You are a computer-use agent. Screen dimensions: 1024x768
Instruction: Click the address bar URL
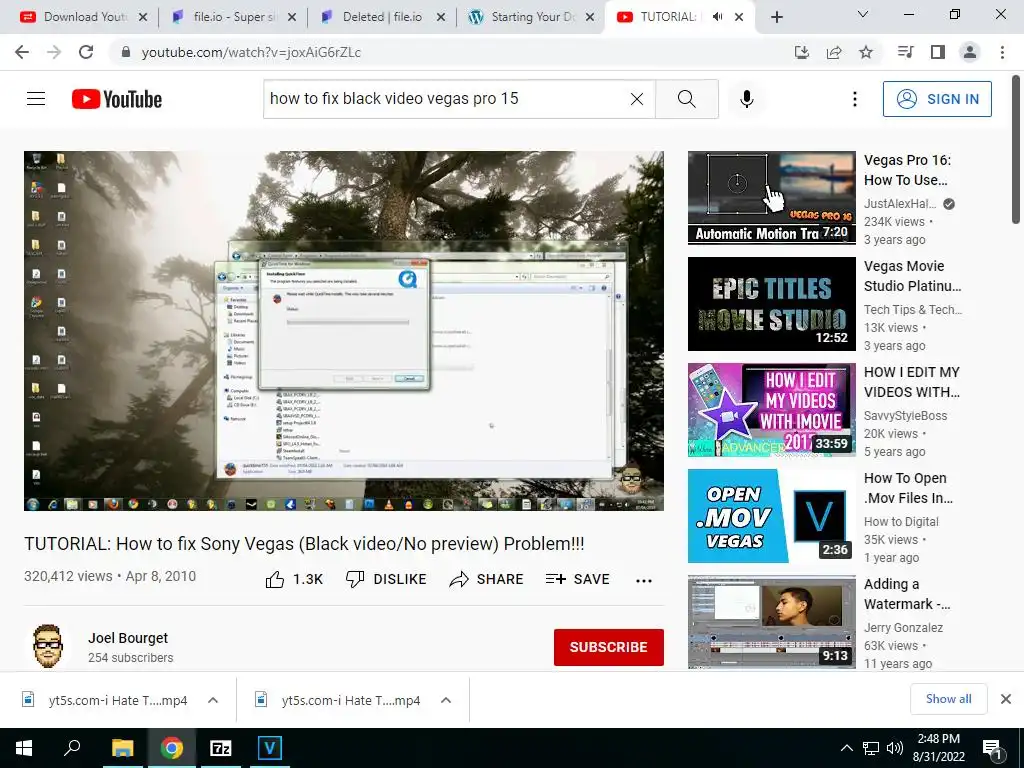pos(251,52)
